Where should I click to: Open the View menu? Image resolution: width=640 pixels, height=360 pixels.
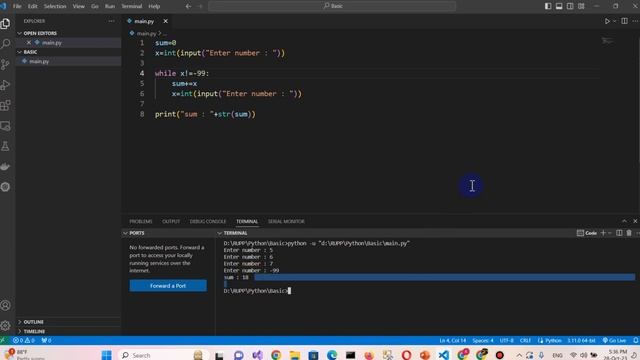[x=78, y=6]
